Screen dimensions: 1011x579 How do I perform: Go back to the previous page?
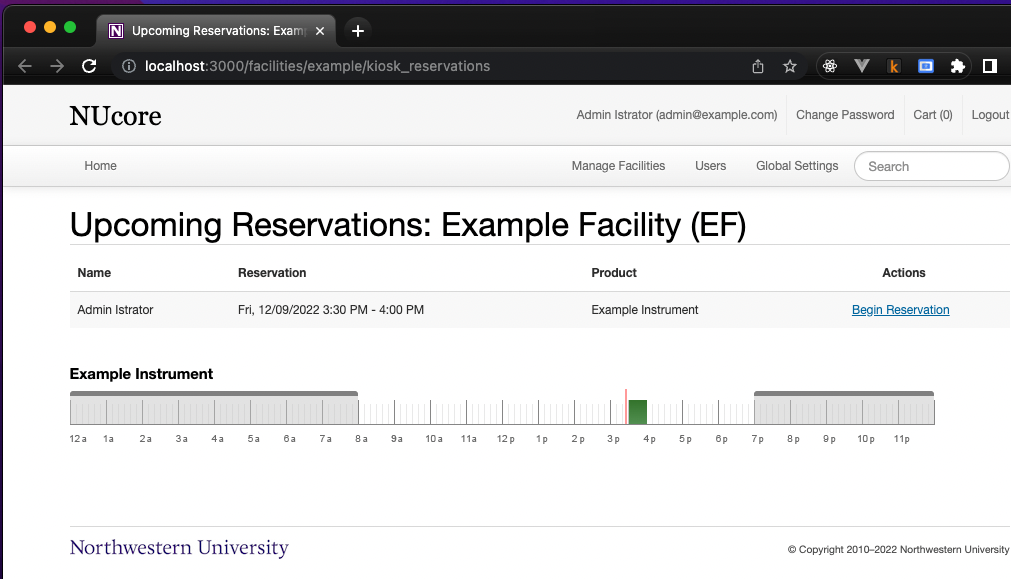[x=25, y=66]
